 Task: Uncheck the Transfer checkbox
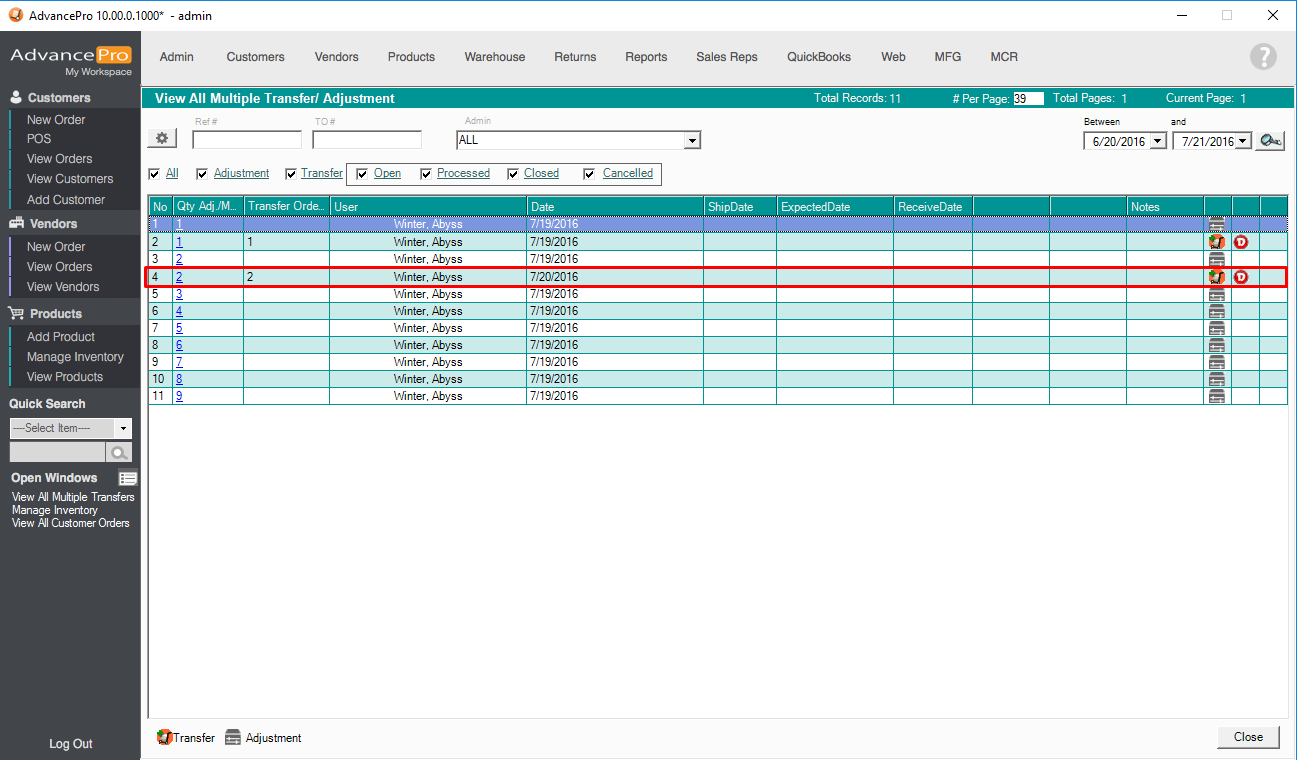click(291, 173)
